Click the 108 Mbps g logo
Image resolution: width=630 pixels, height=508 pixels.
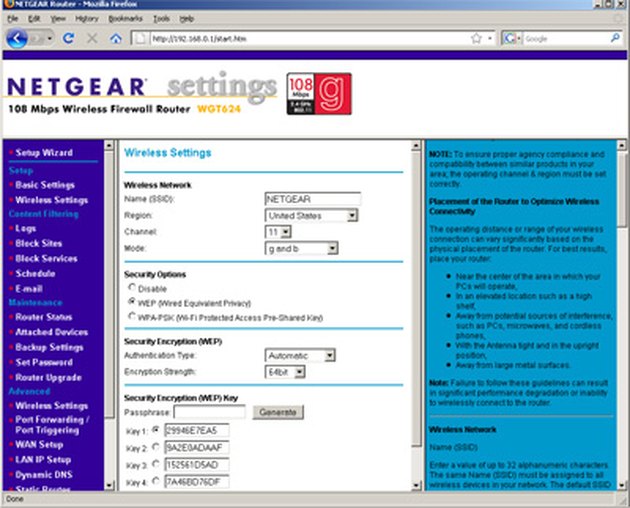[x=319, y=94]
